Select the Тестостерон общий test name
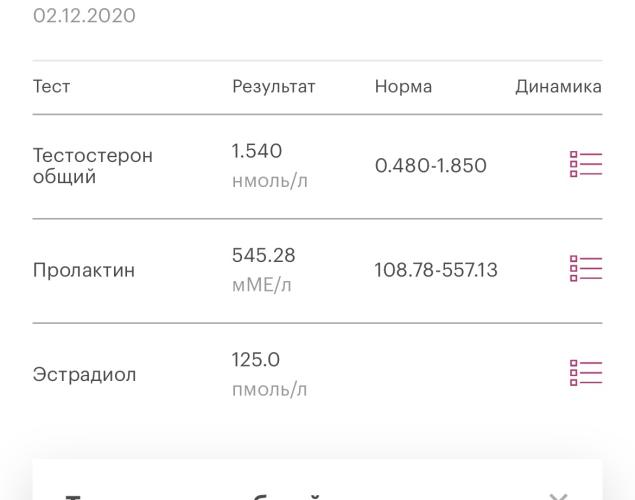635x500 pixels. click(93, 166)
